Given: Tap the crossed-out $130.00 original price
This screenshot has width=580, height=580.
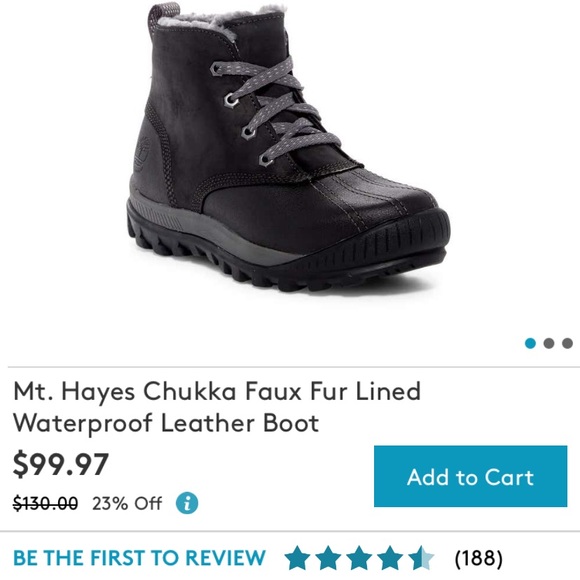Looking at the screenshot, I should point(45,503).
